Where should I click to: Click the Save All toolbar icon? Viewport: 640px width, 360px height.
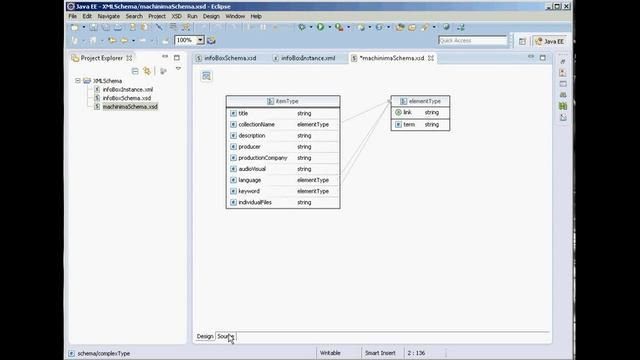click(x=106, y=27)
